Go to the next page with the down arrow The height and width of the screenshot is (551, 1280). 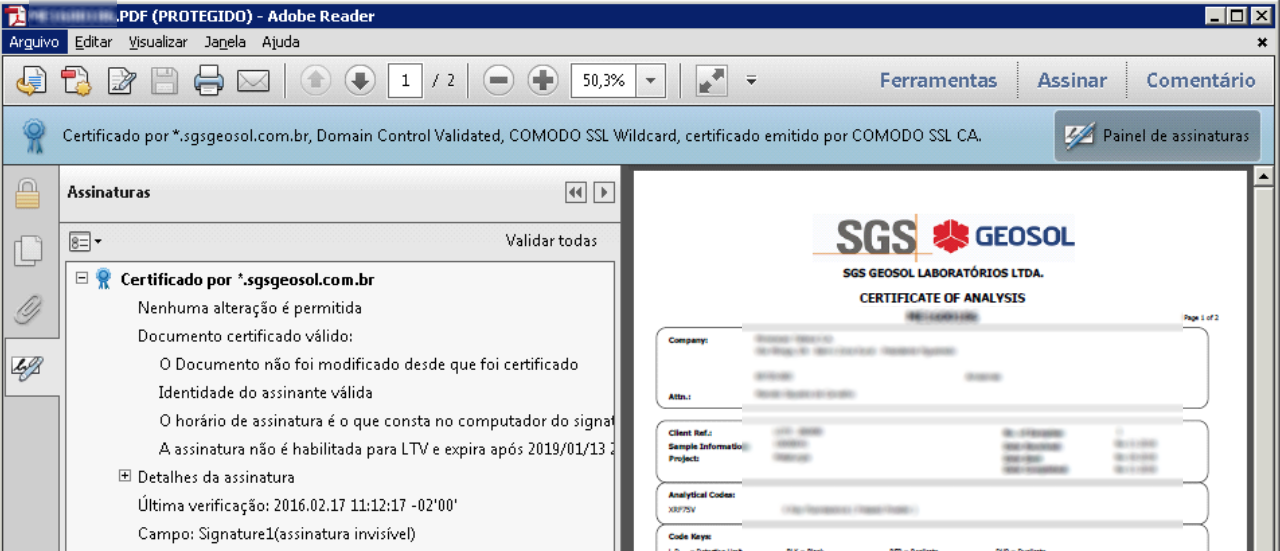tap(359, 81)
